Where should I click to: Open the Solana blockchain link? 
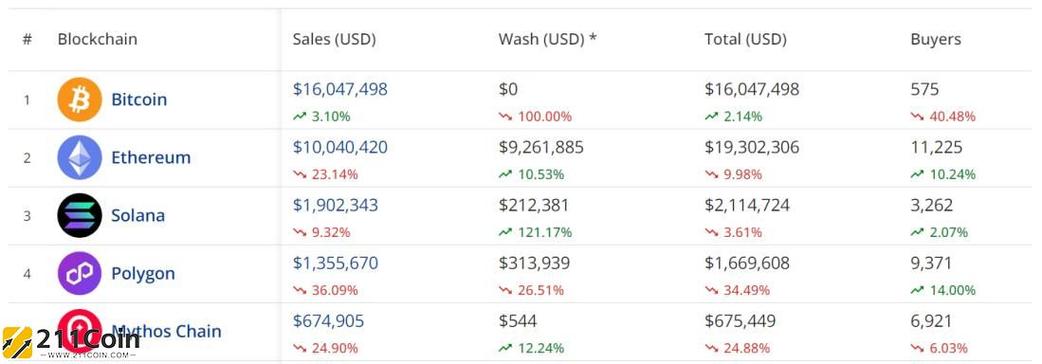click(138, 215)
